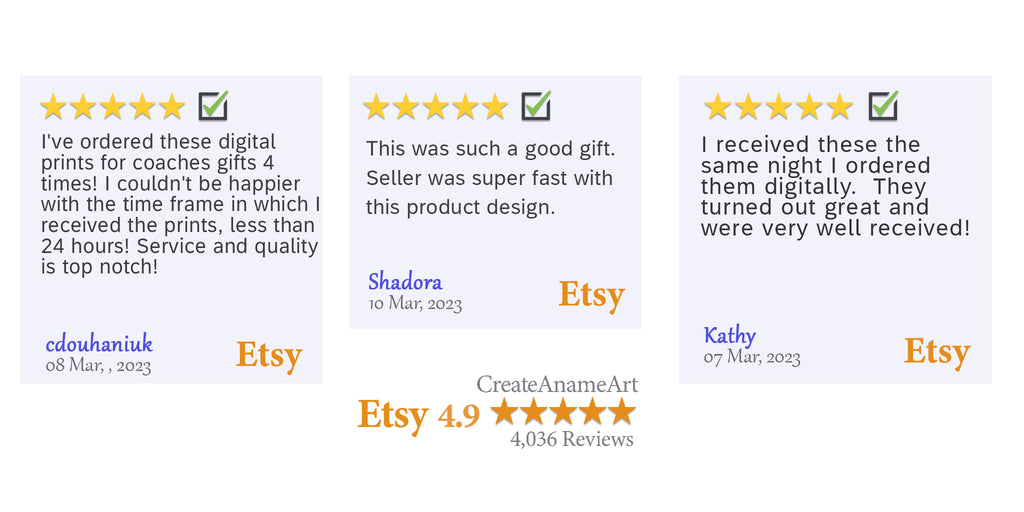Click the gold star rating in cdouhaniuk's review

point(112,106)
